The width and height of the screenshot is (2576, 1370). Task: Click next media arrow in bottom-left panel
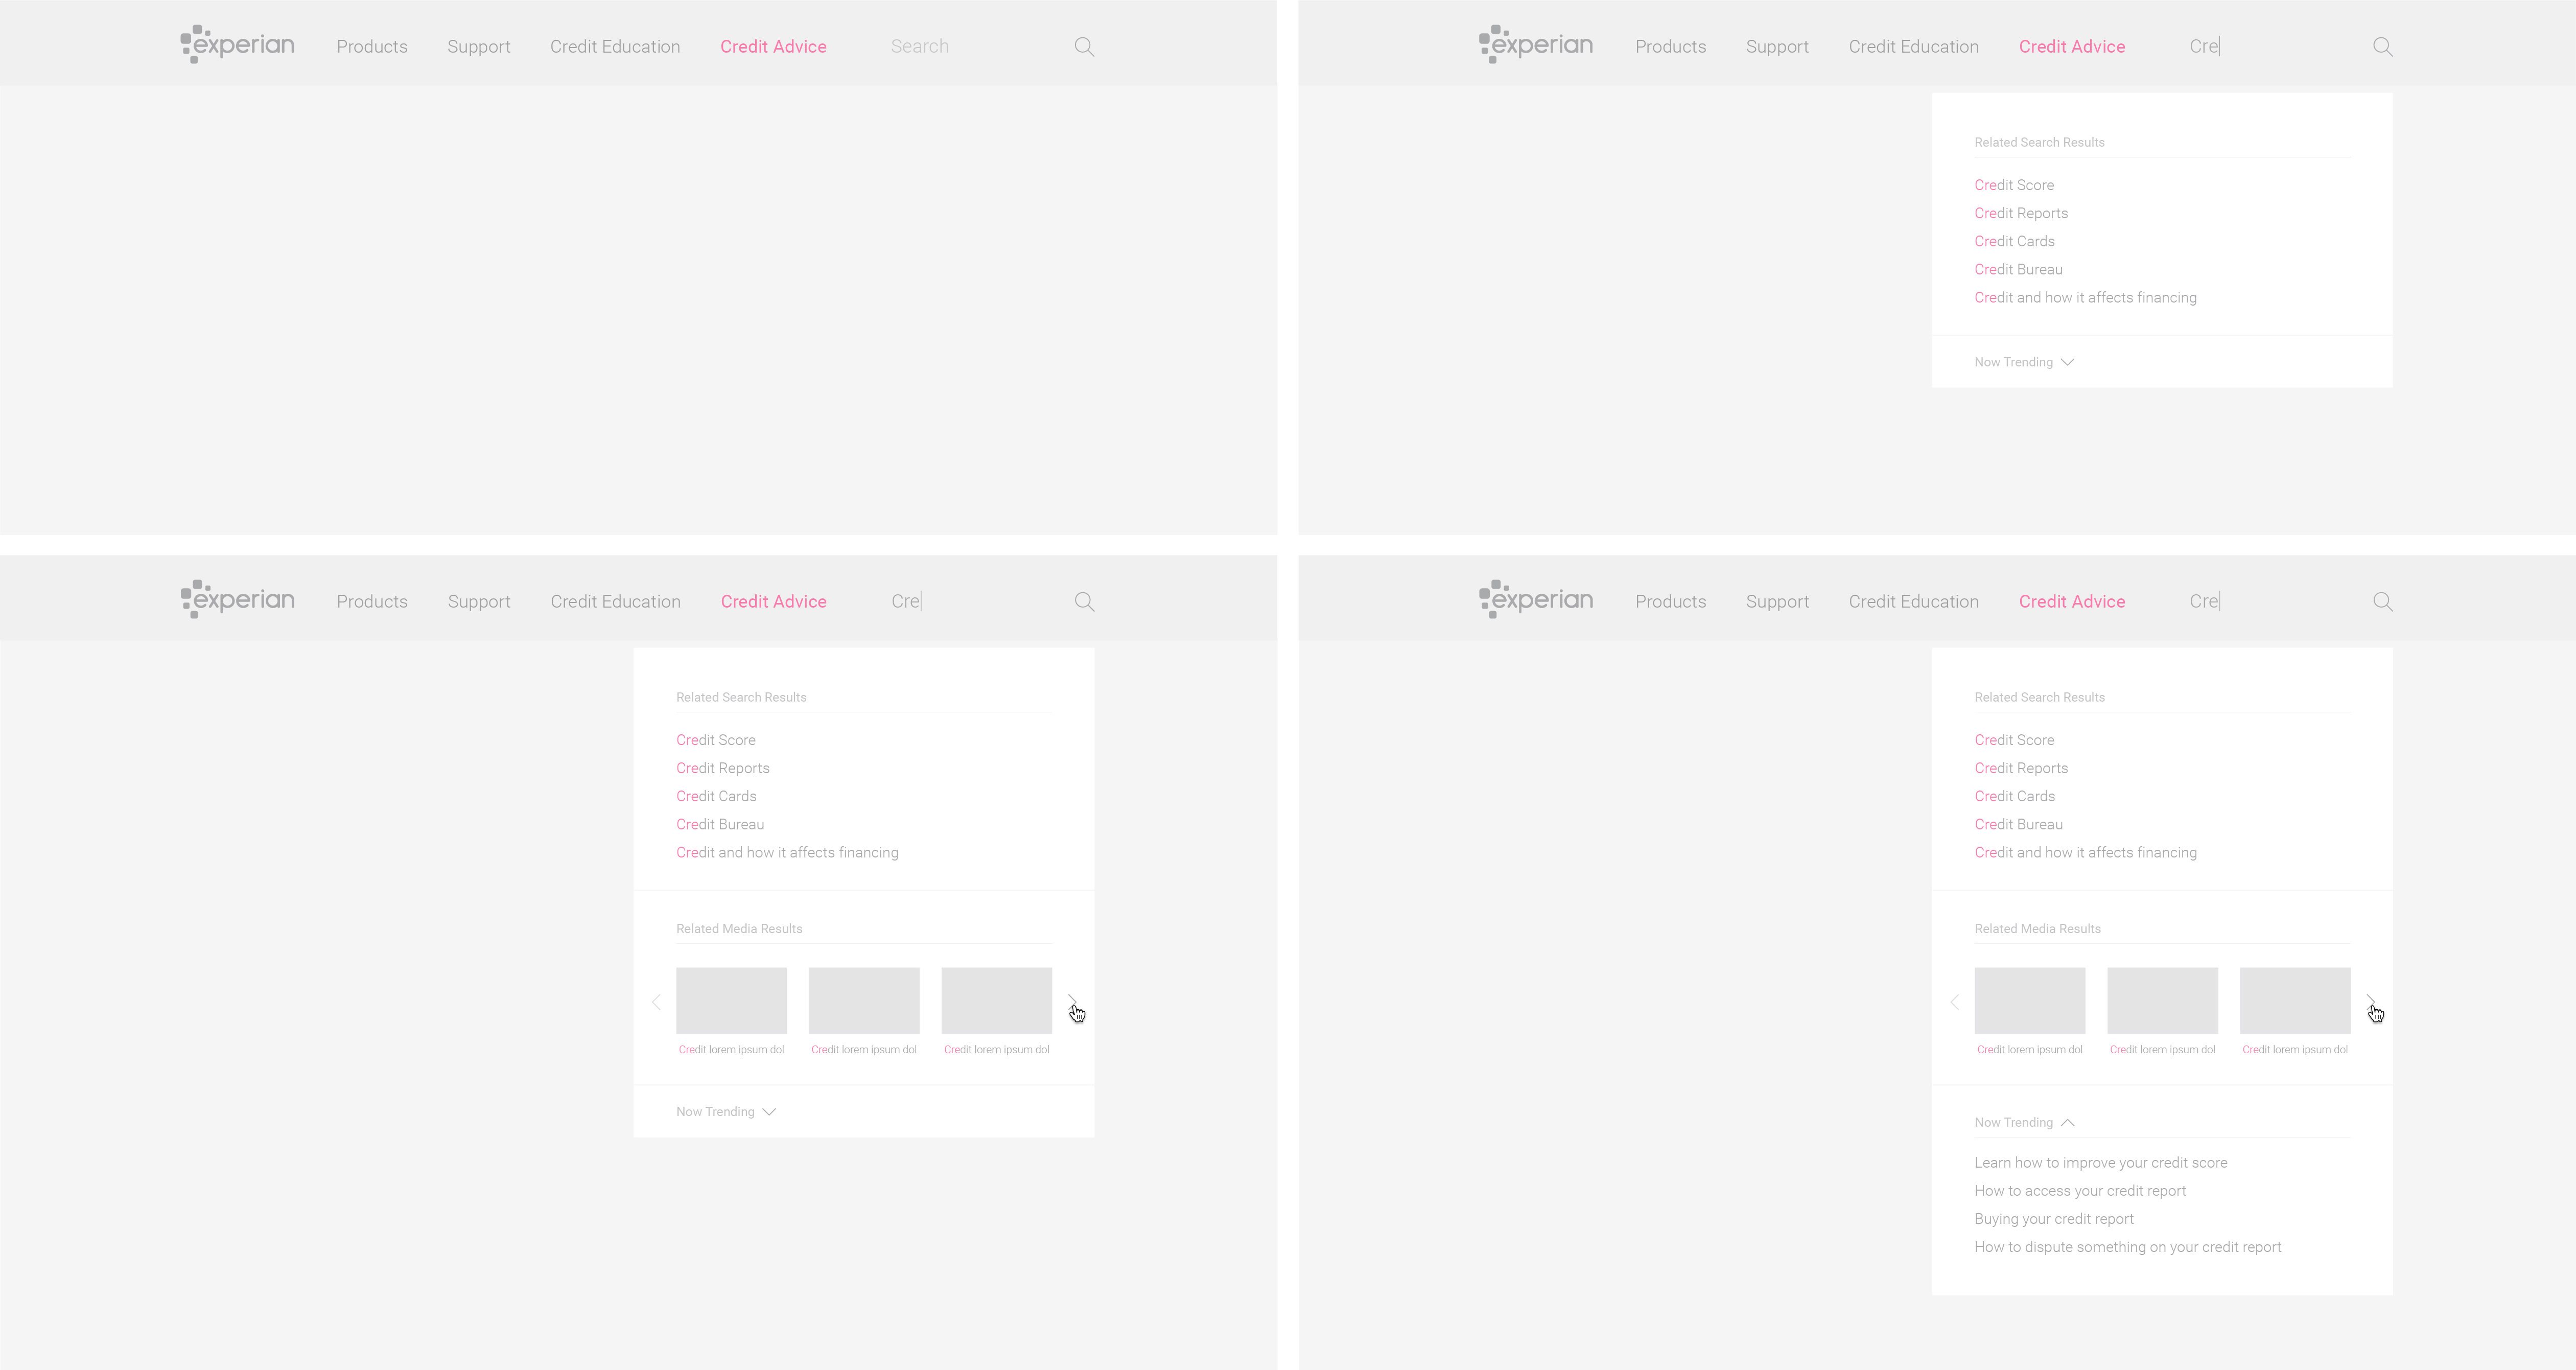click(1072, 1002)
